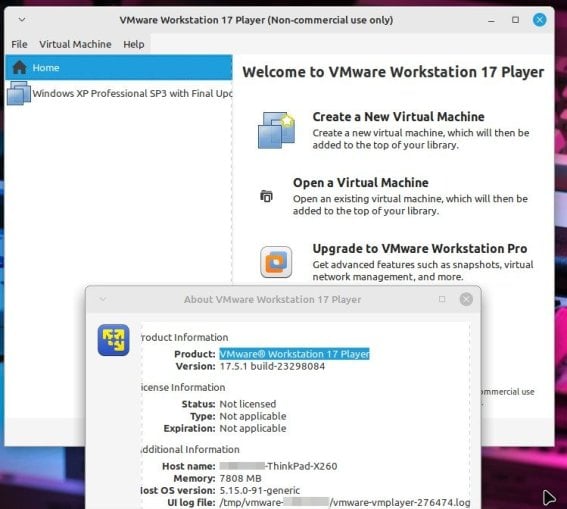Open the Help menu
The width and height of the screenshot is (567, 509).
point(133,44)
